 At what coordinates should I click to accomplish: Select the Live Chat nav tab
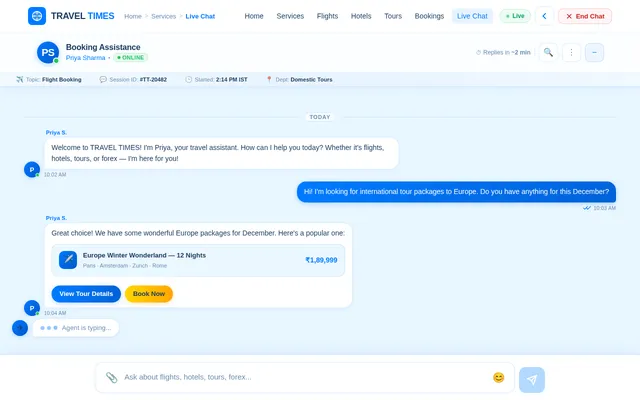tap(472, 16)
